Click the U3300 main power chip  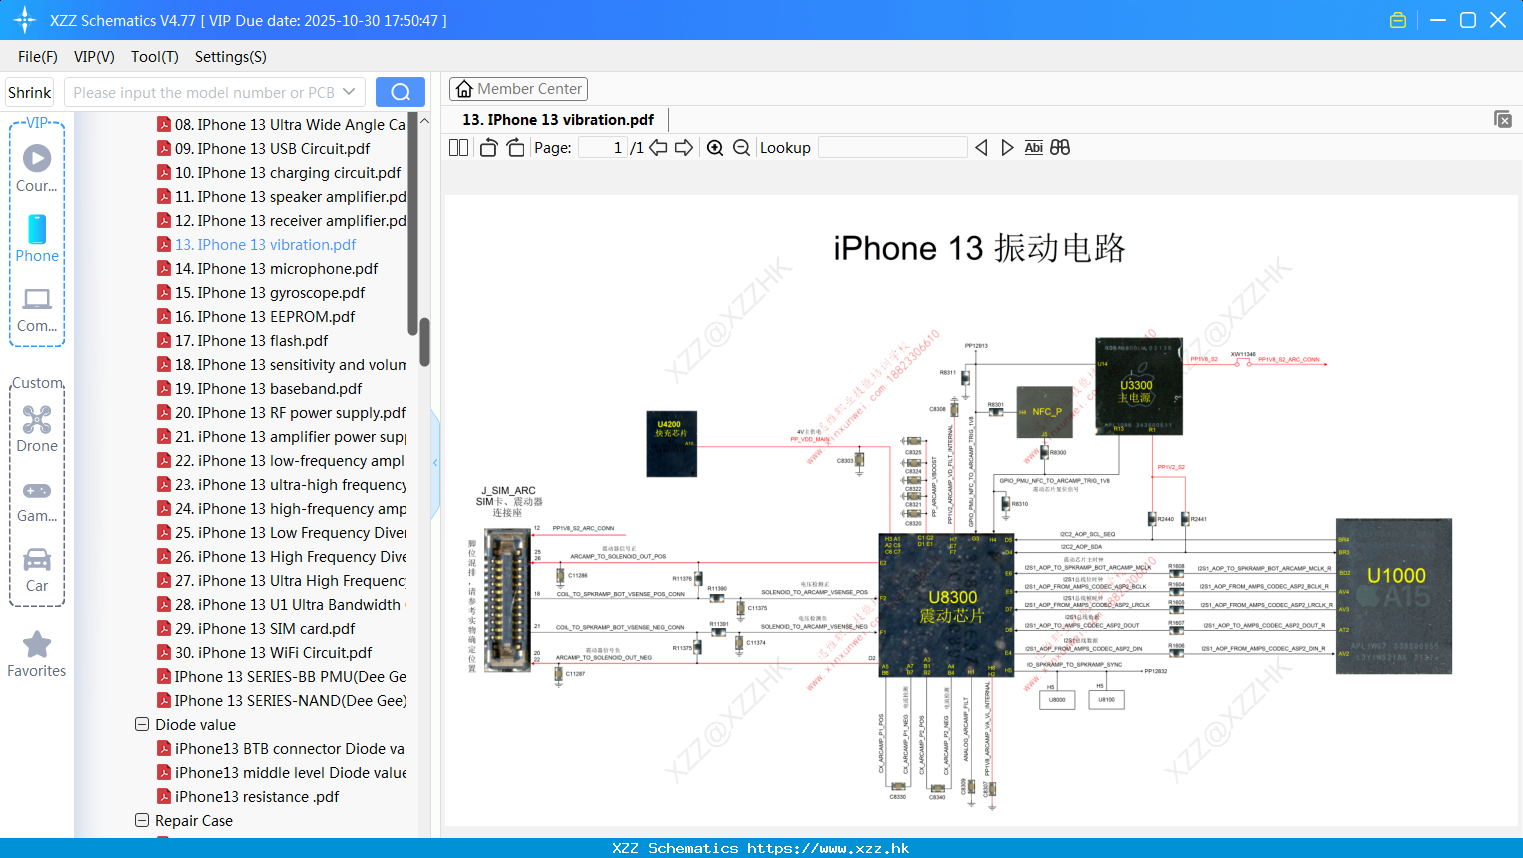tap(1139, 386)
